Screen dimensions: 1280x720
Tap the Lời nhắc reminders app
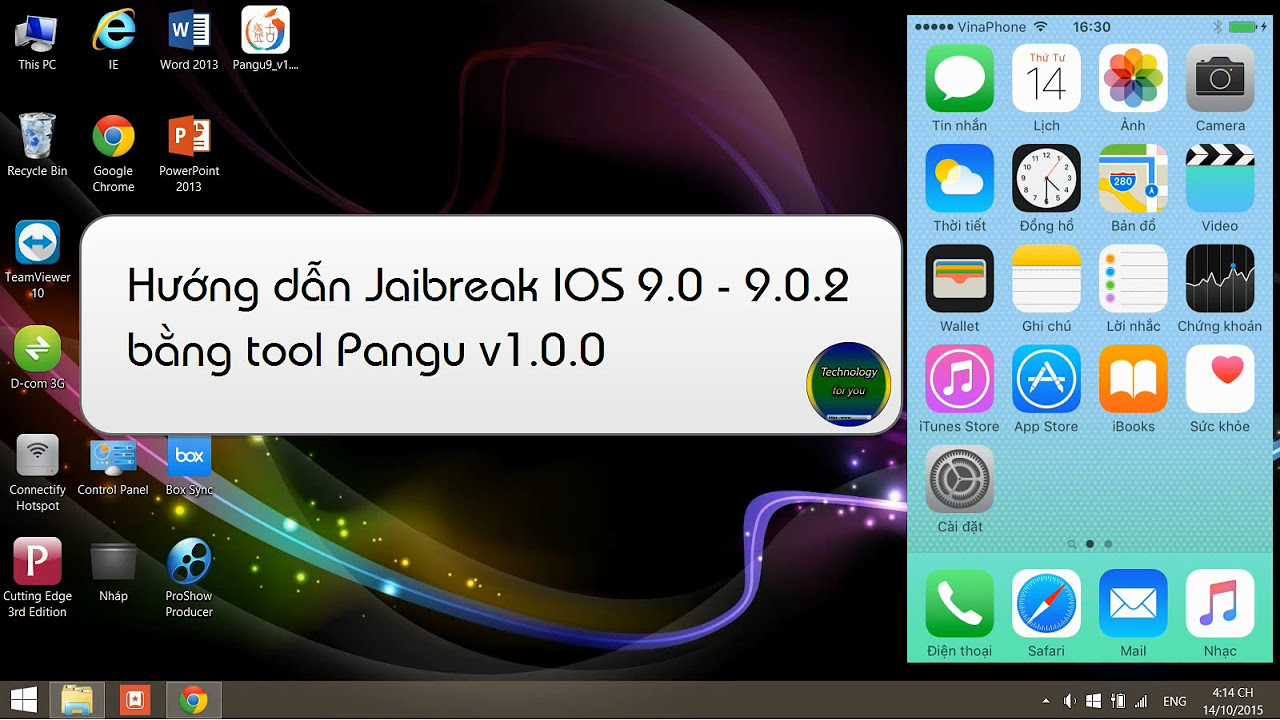click(x=1133, y=278)
